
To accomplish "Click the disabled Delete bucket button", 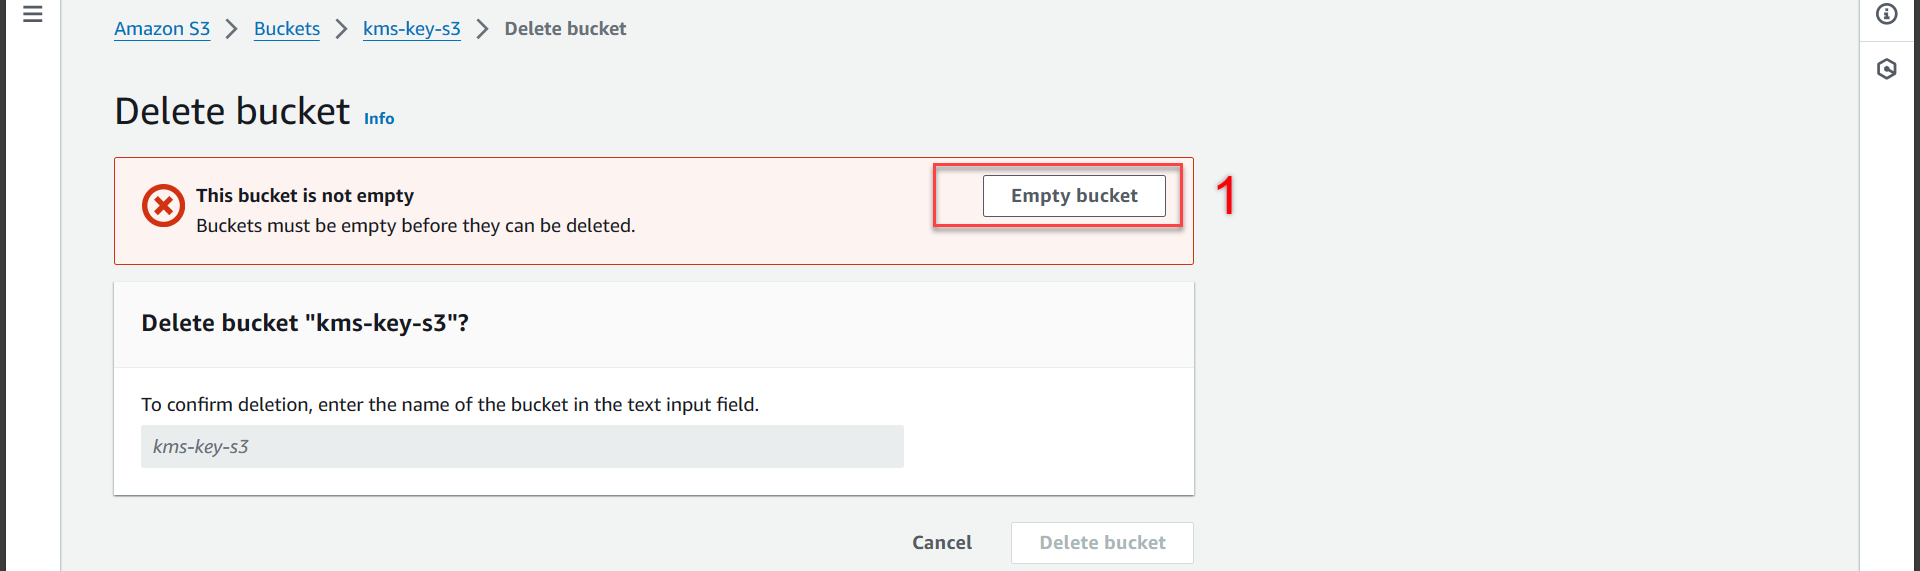I will [1102, 543].
